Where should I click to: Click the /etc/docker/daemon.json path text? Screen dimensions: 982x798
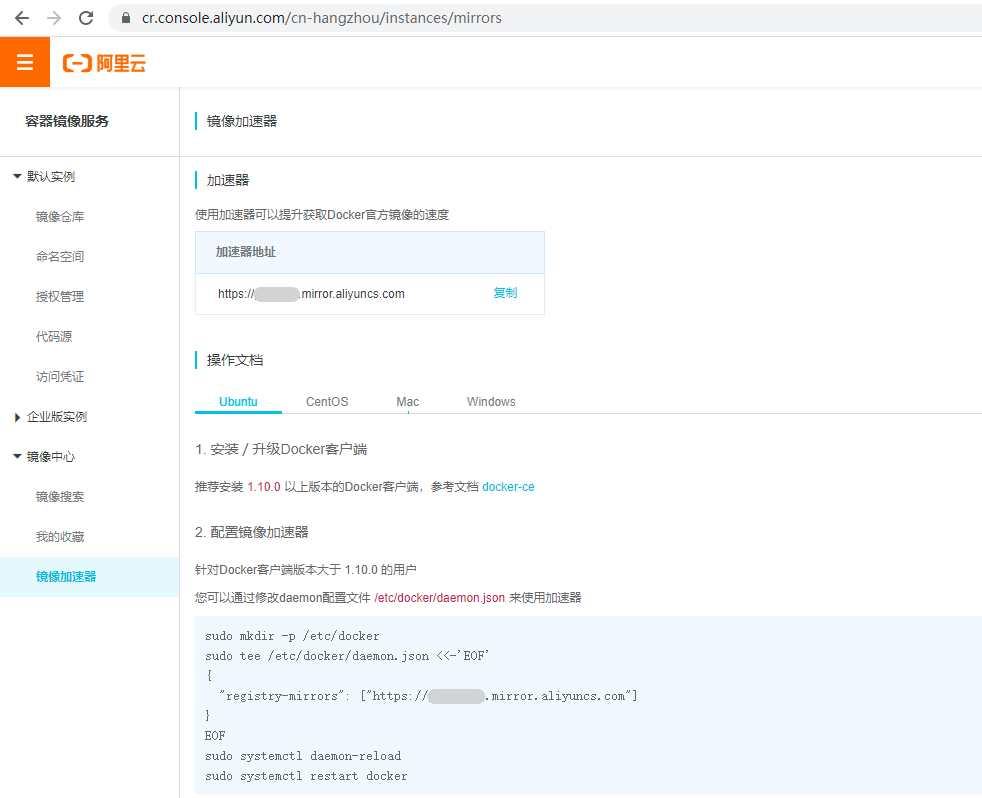pos(440,598)
